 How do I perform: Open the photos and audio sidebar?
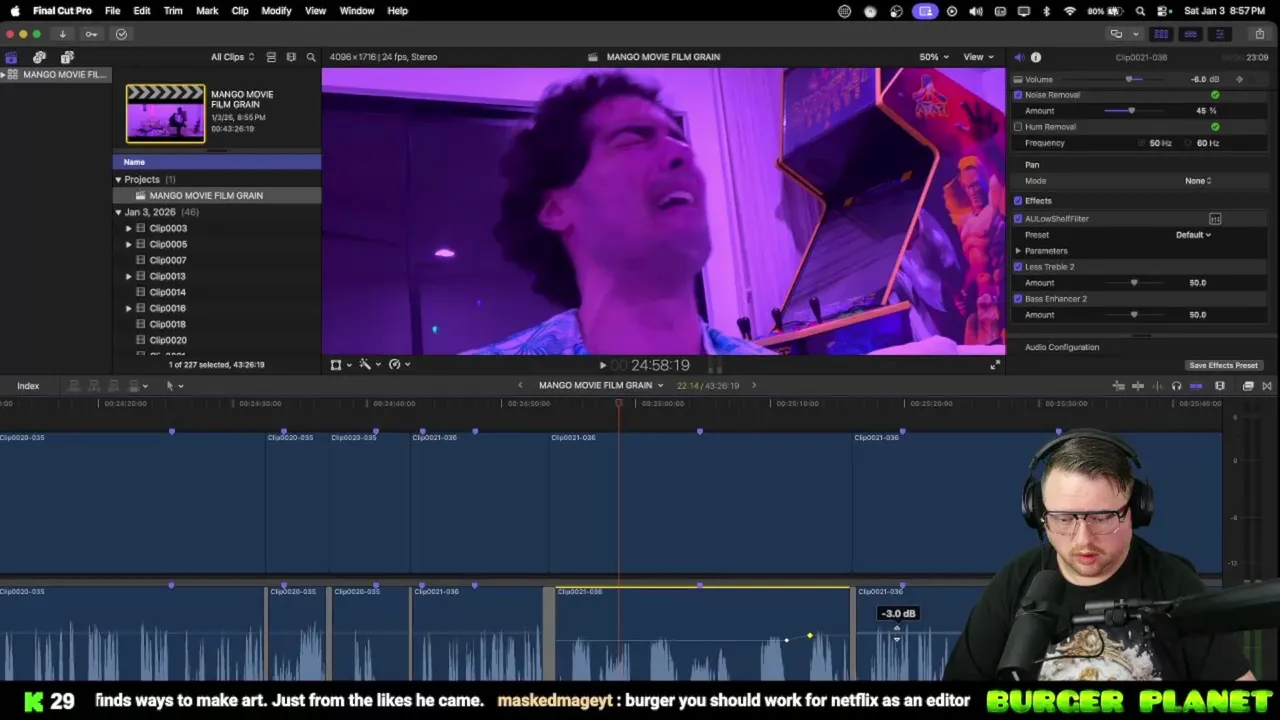[x=39, y=57]
